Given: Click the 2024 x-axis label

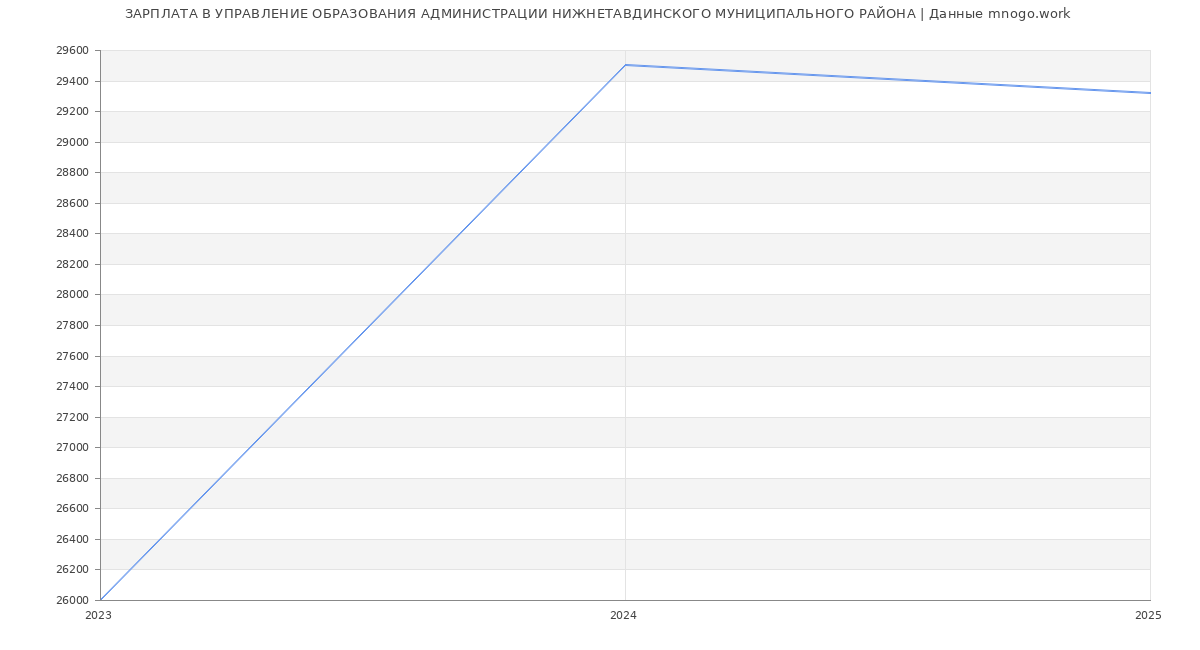Looking at the screenshot, I should pos(623,616).
